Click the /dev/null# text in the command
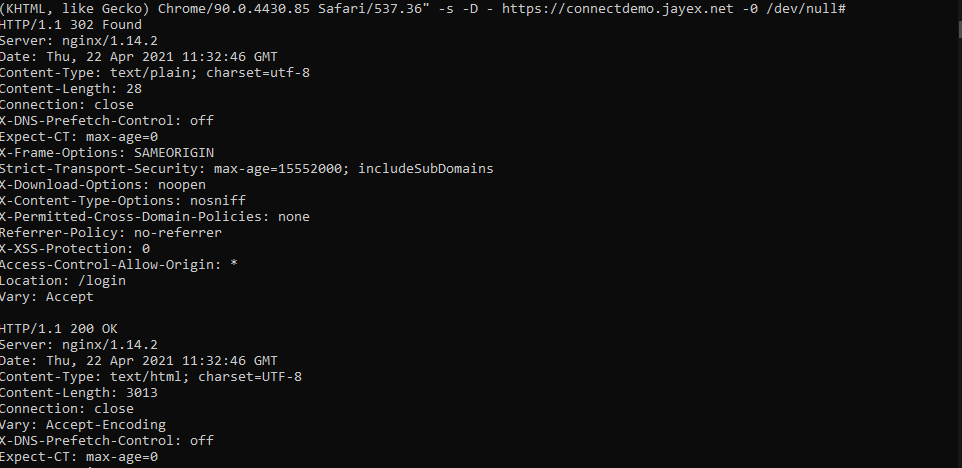This screenshot has width=962, height=468. pos(806,9)
